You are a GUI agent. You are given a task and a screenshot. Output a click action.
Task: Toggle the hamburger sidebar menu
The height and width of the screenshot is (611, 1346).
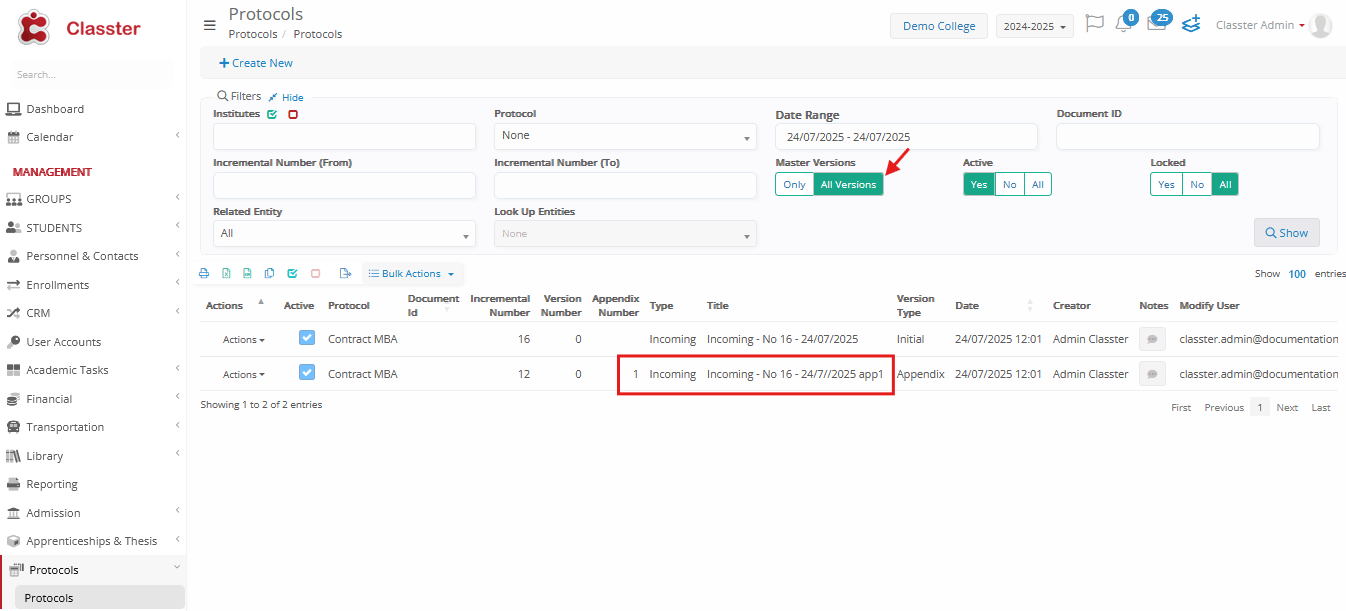click(x=209, y=25)
